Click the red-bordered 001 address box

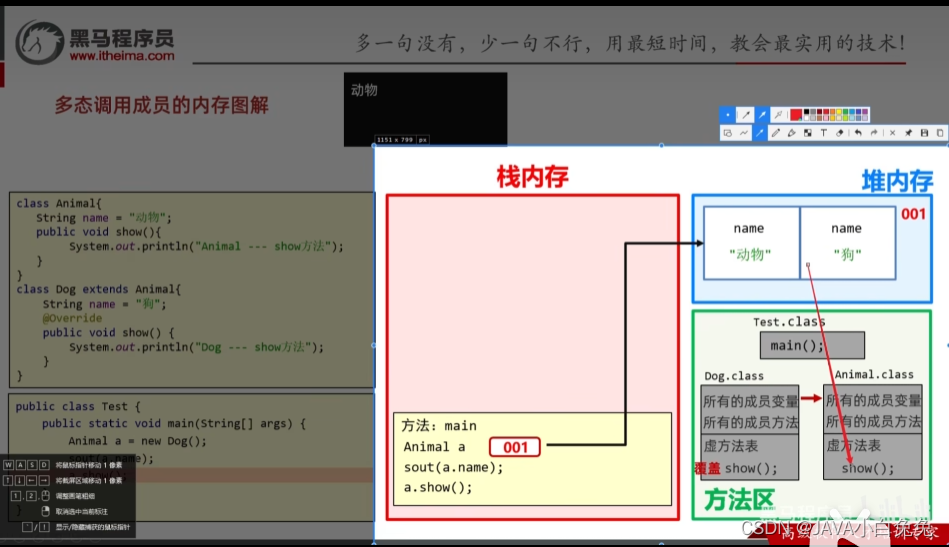(514, 447)
